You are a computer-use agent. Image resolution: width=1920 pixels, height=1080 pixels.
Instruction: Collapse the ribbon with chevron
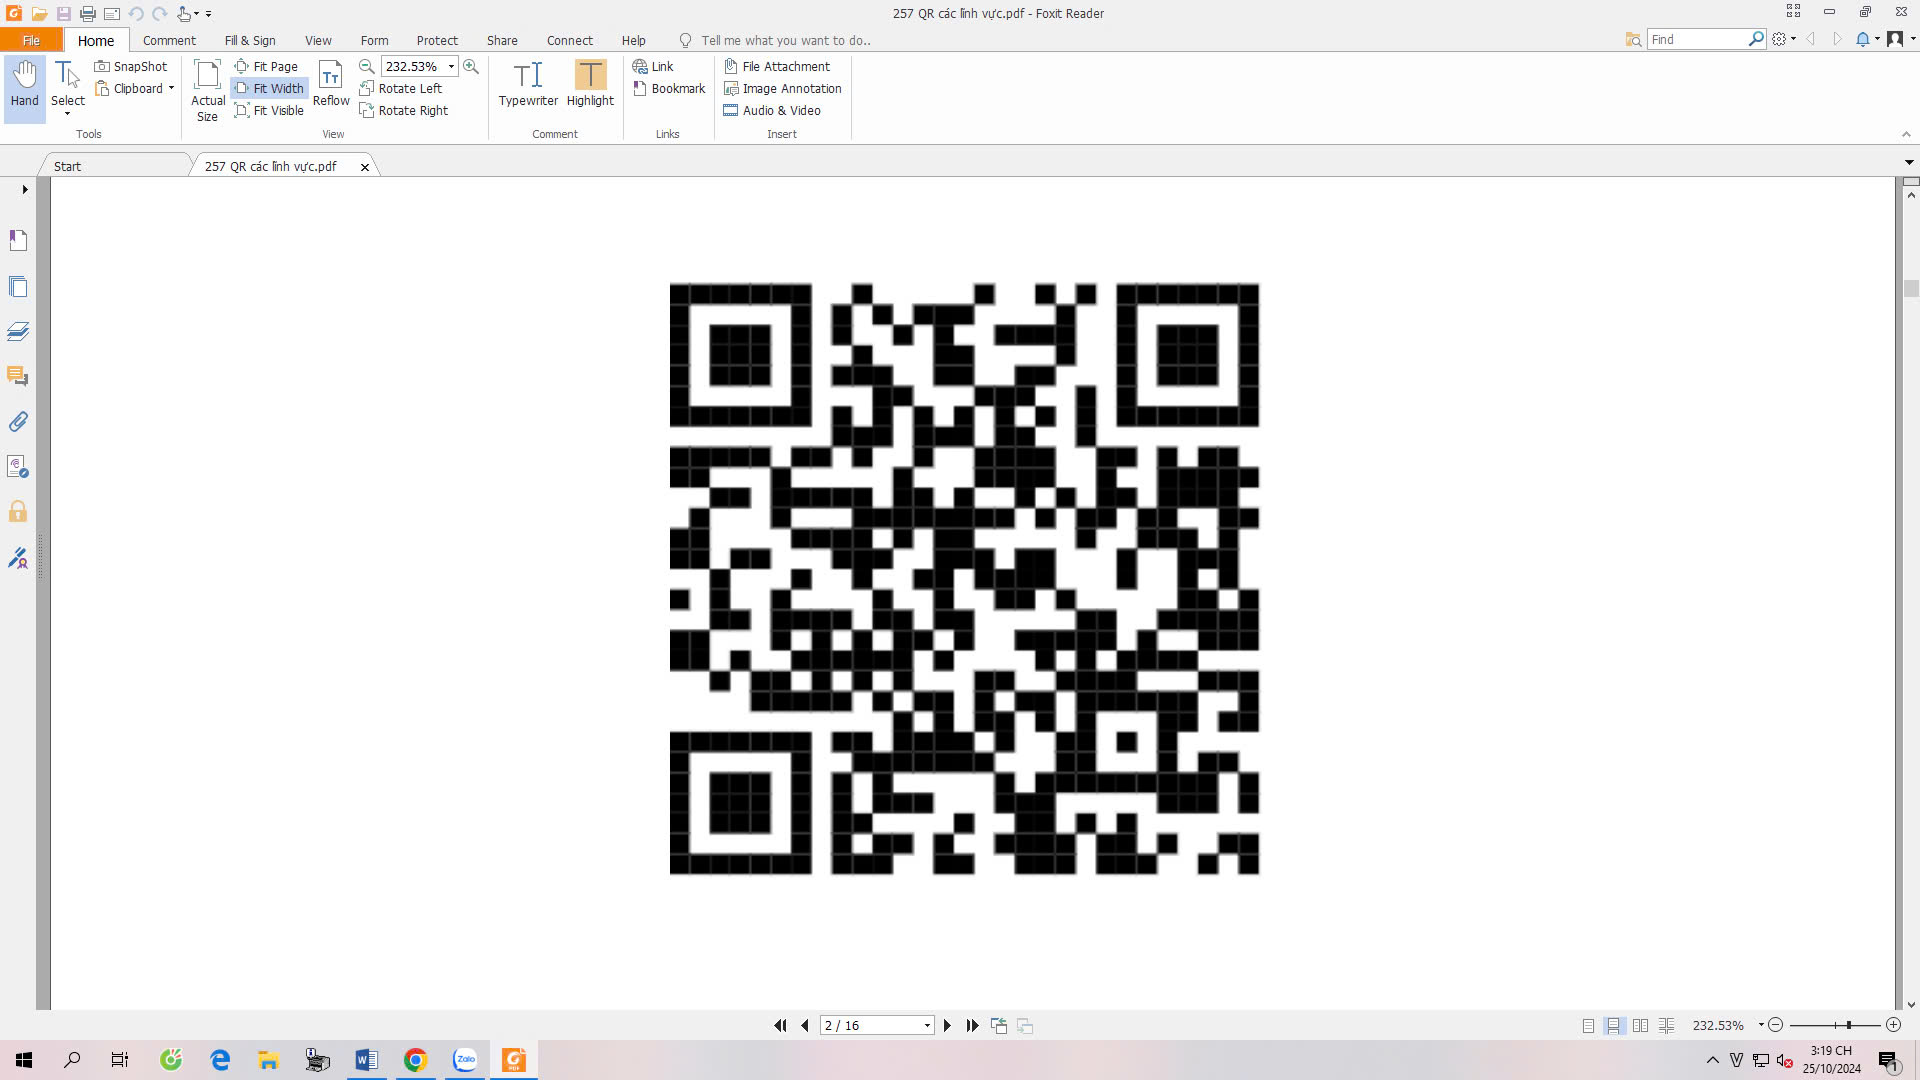coord(1906,134)
